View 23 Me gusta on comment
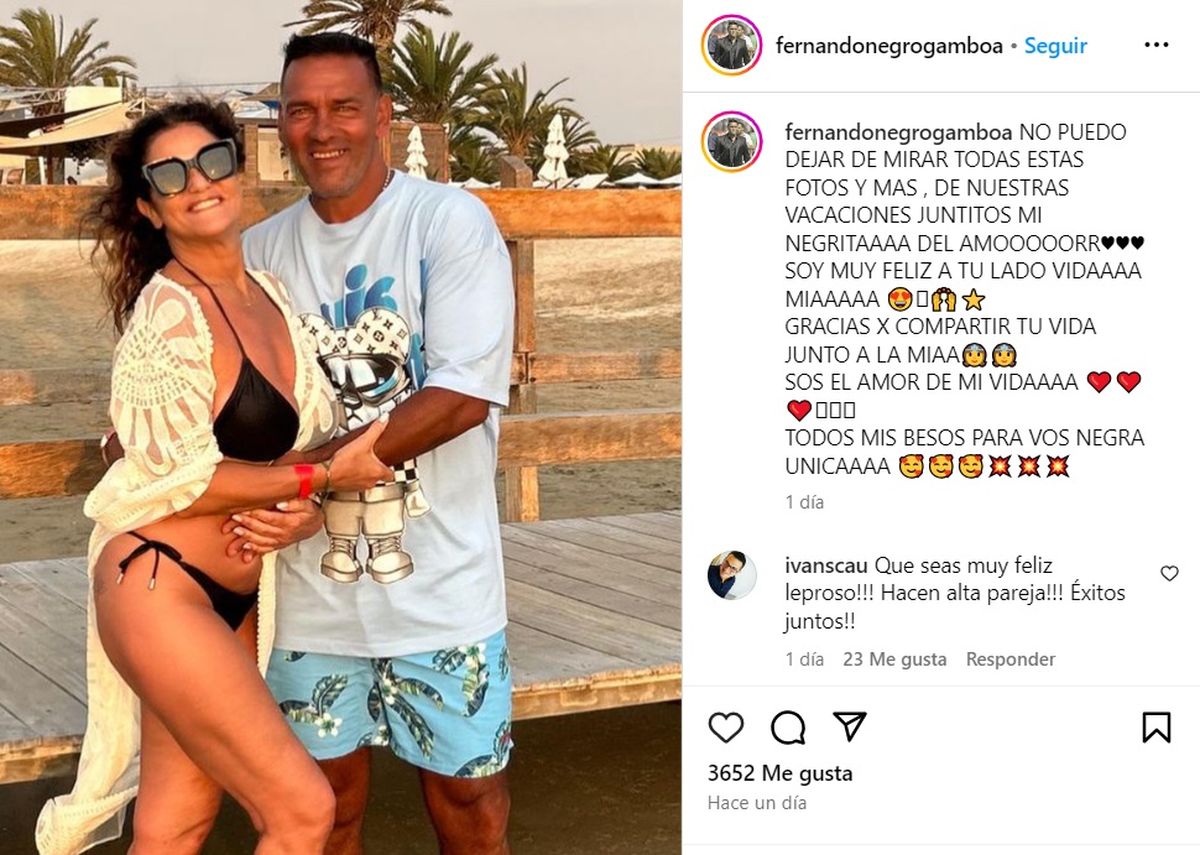 894,659
